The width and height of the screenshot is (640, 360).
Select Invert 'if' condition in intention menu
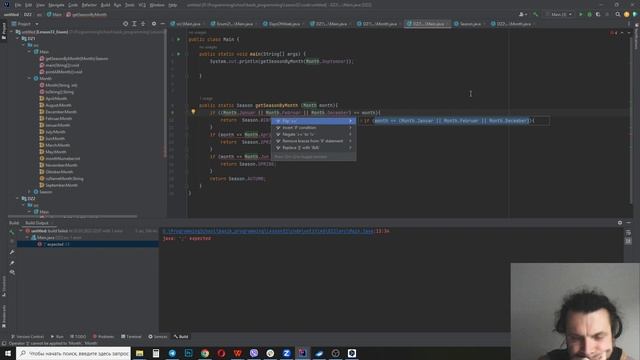click(313, 128)
